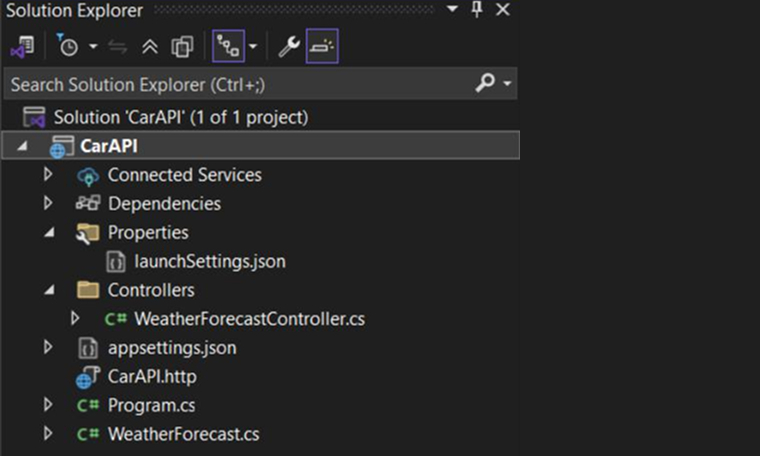The width and height of the screenshot is (760, 456).
Task: Collapse All tree nodes button
Action: [x=150, y=47]
